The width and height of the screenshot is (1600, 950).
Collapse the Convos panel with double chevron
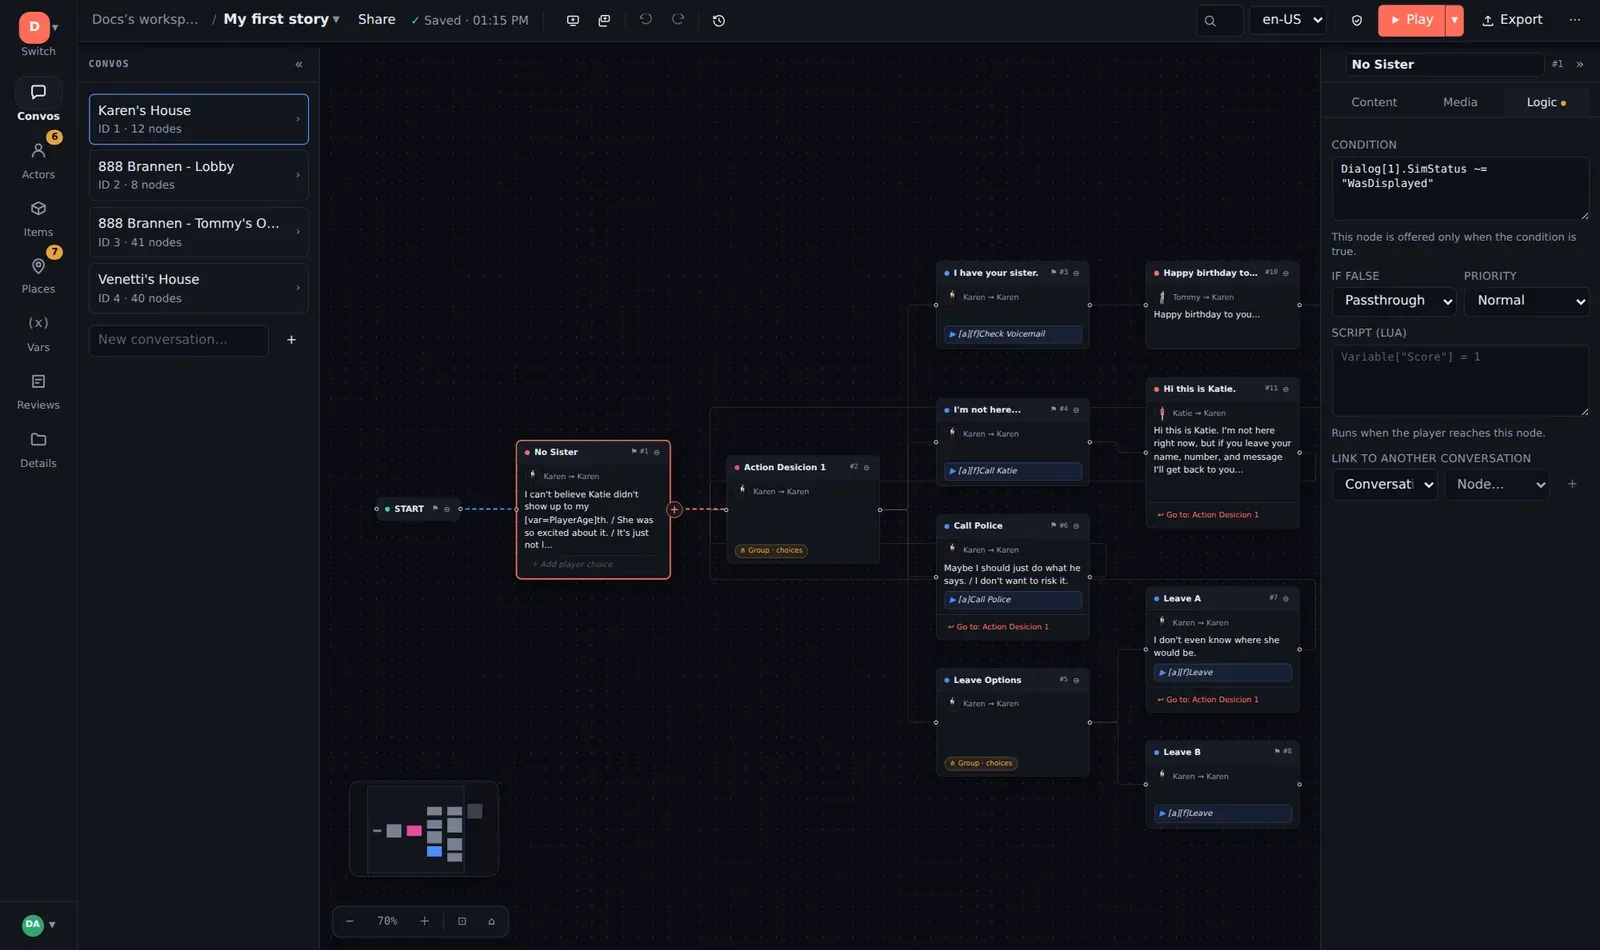299,64
